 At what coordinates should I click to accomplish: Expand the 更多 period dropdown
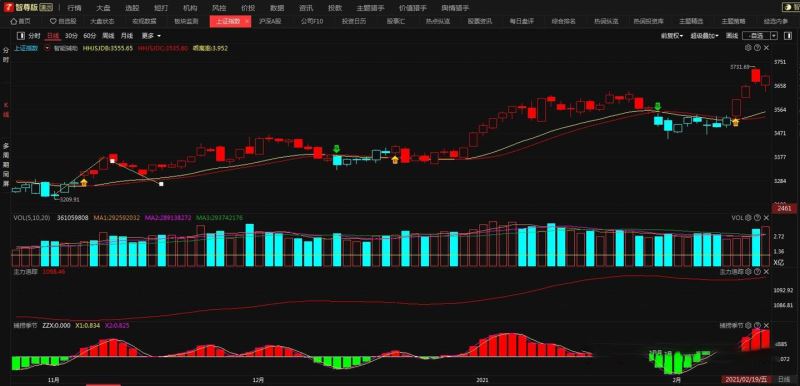(x=151, y=36)
